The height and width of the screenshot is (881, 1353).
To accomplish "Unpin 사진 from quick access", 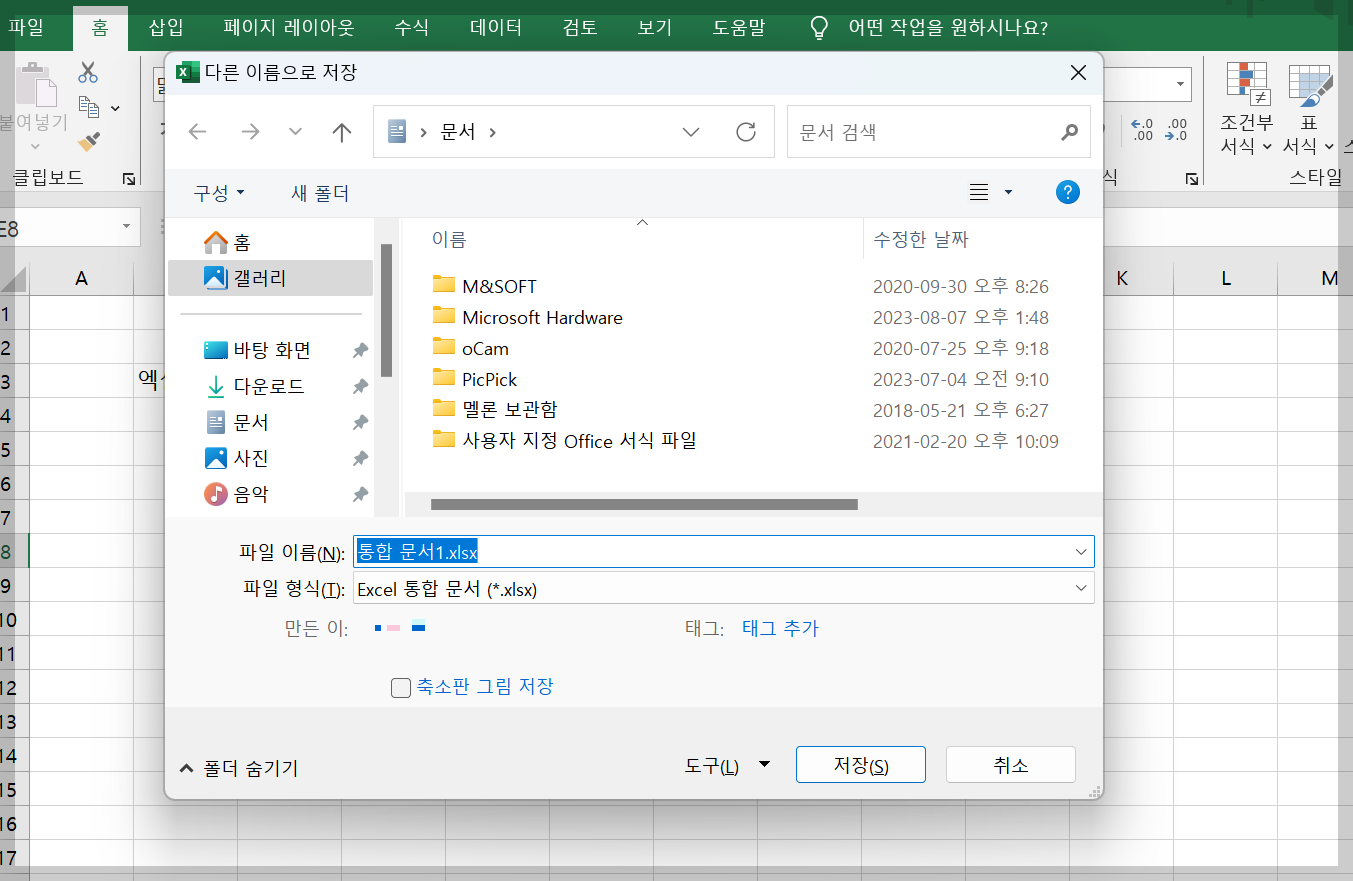I will pos(359,457).
